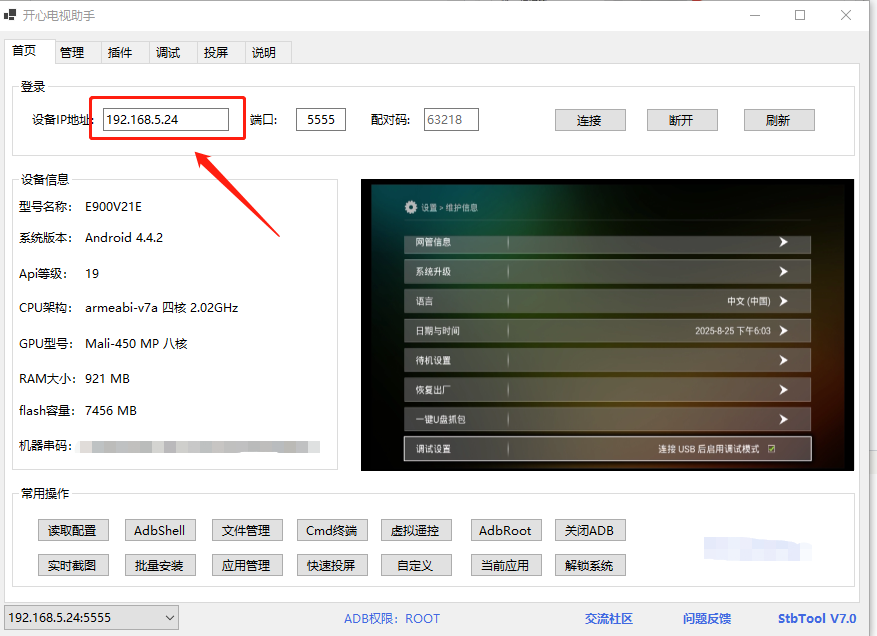Click the 待机设置 row arrow in preview
This screenshot has height=636, width=877.
point(784,360)
